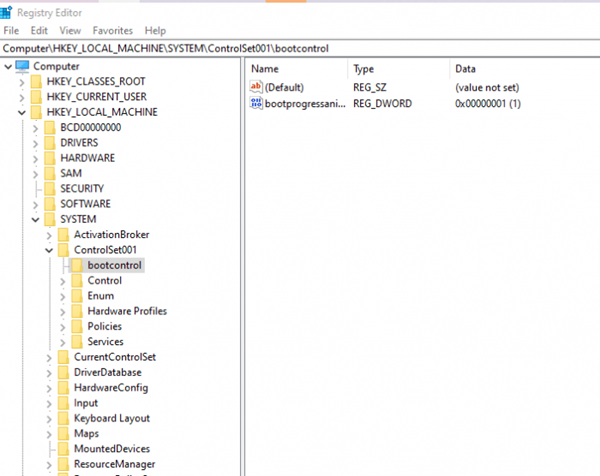
Task: Click the MountedDevices folder icon
Action: coord(64,449)
